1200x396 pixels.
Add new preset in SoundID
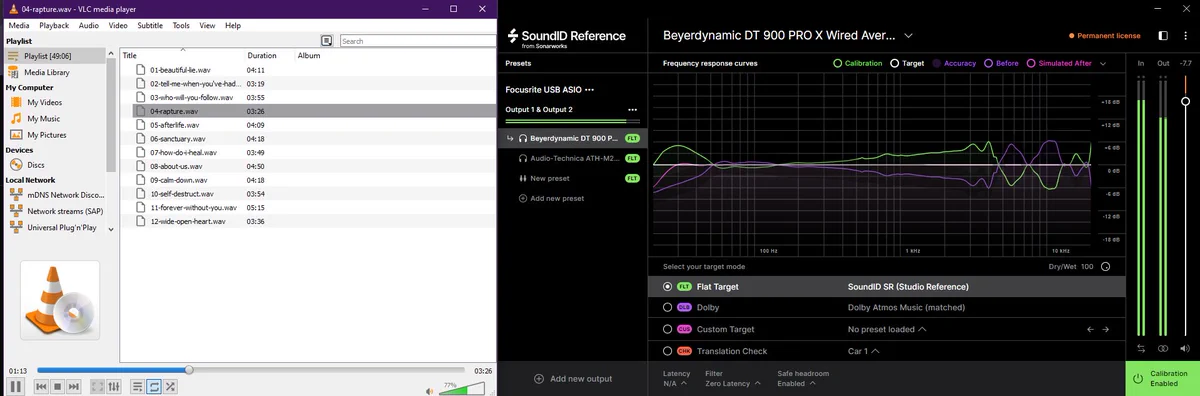[552, 198]
